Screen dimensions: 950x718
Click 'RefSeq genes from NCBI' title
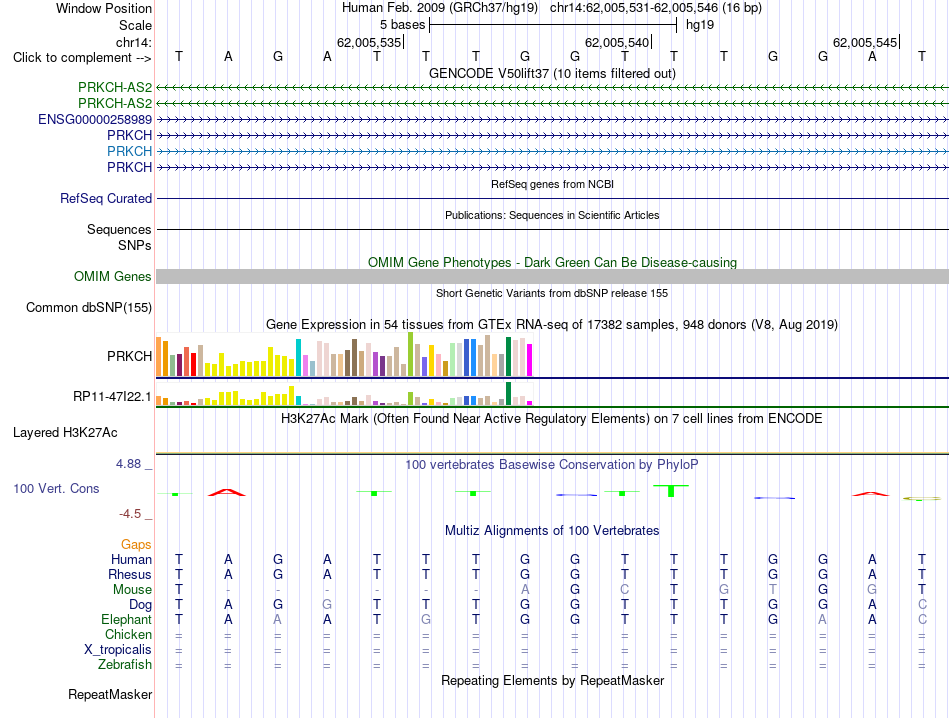tap(552, 184)
